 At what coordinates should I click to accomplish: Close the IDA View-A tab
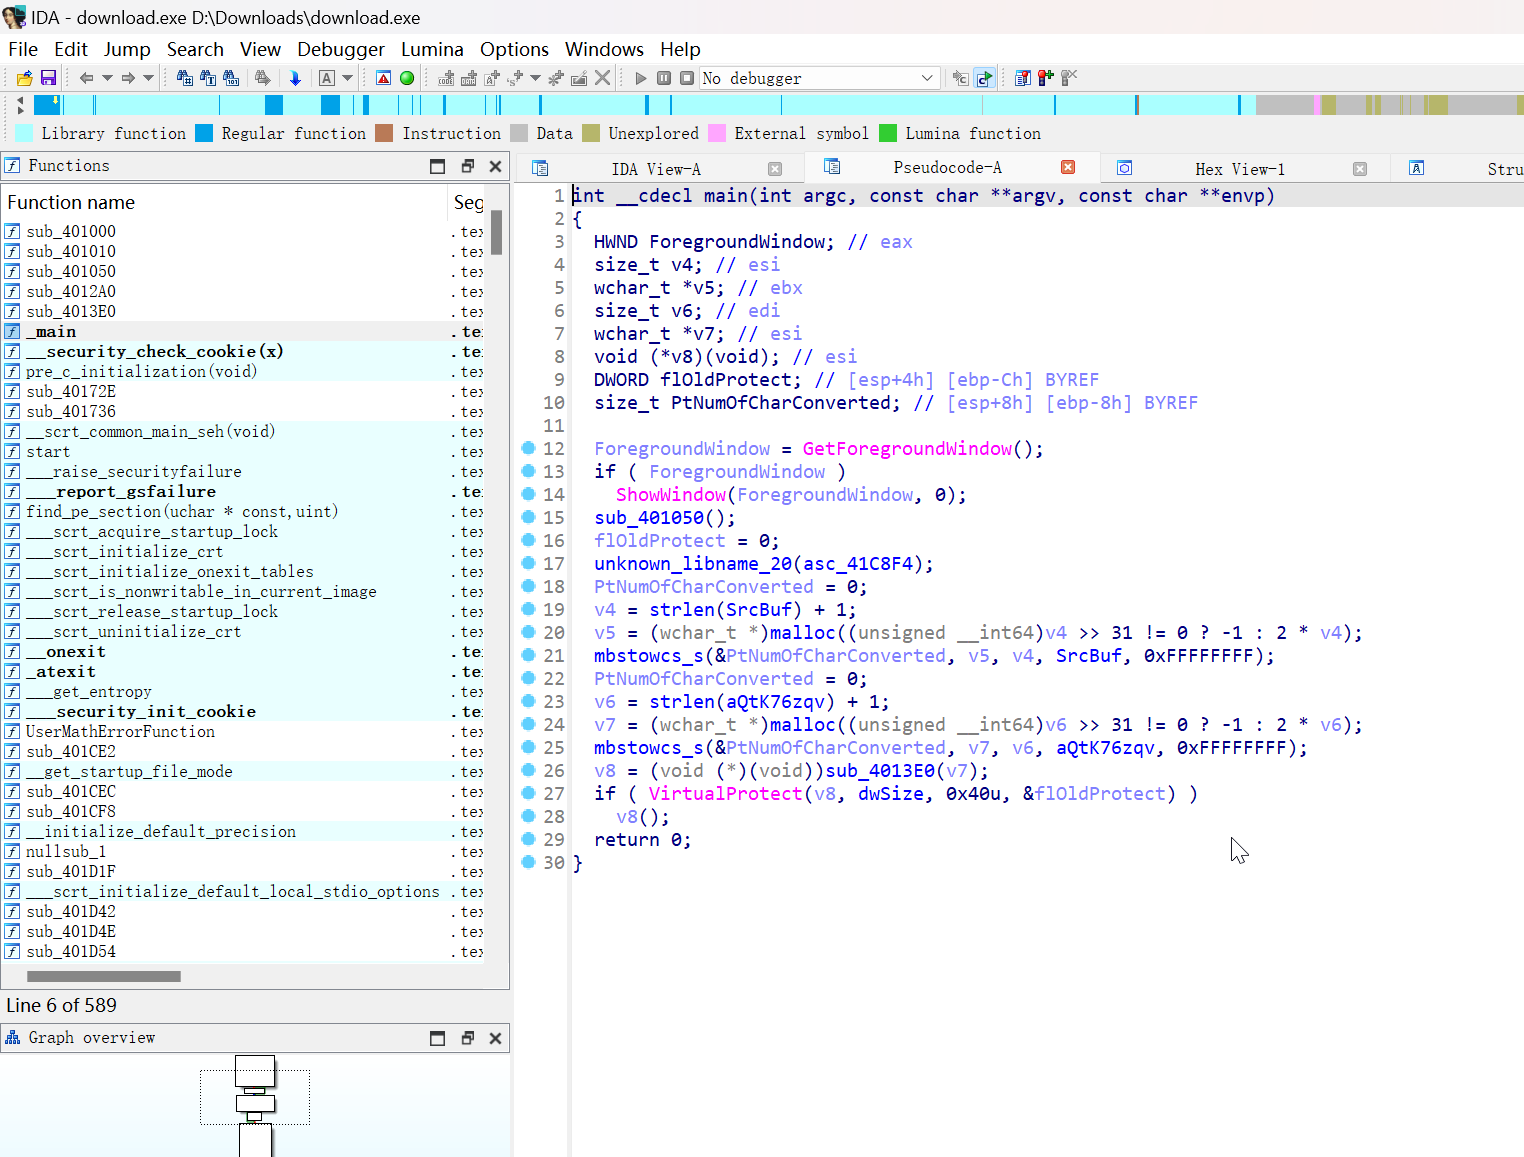(x=775, y=169)
